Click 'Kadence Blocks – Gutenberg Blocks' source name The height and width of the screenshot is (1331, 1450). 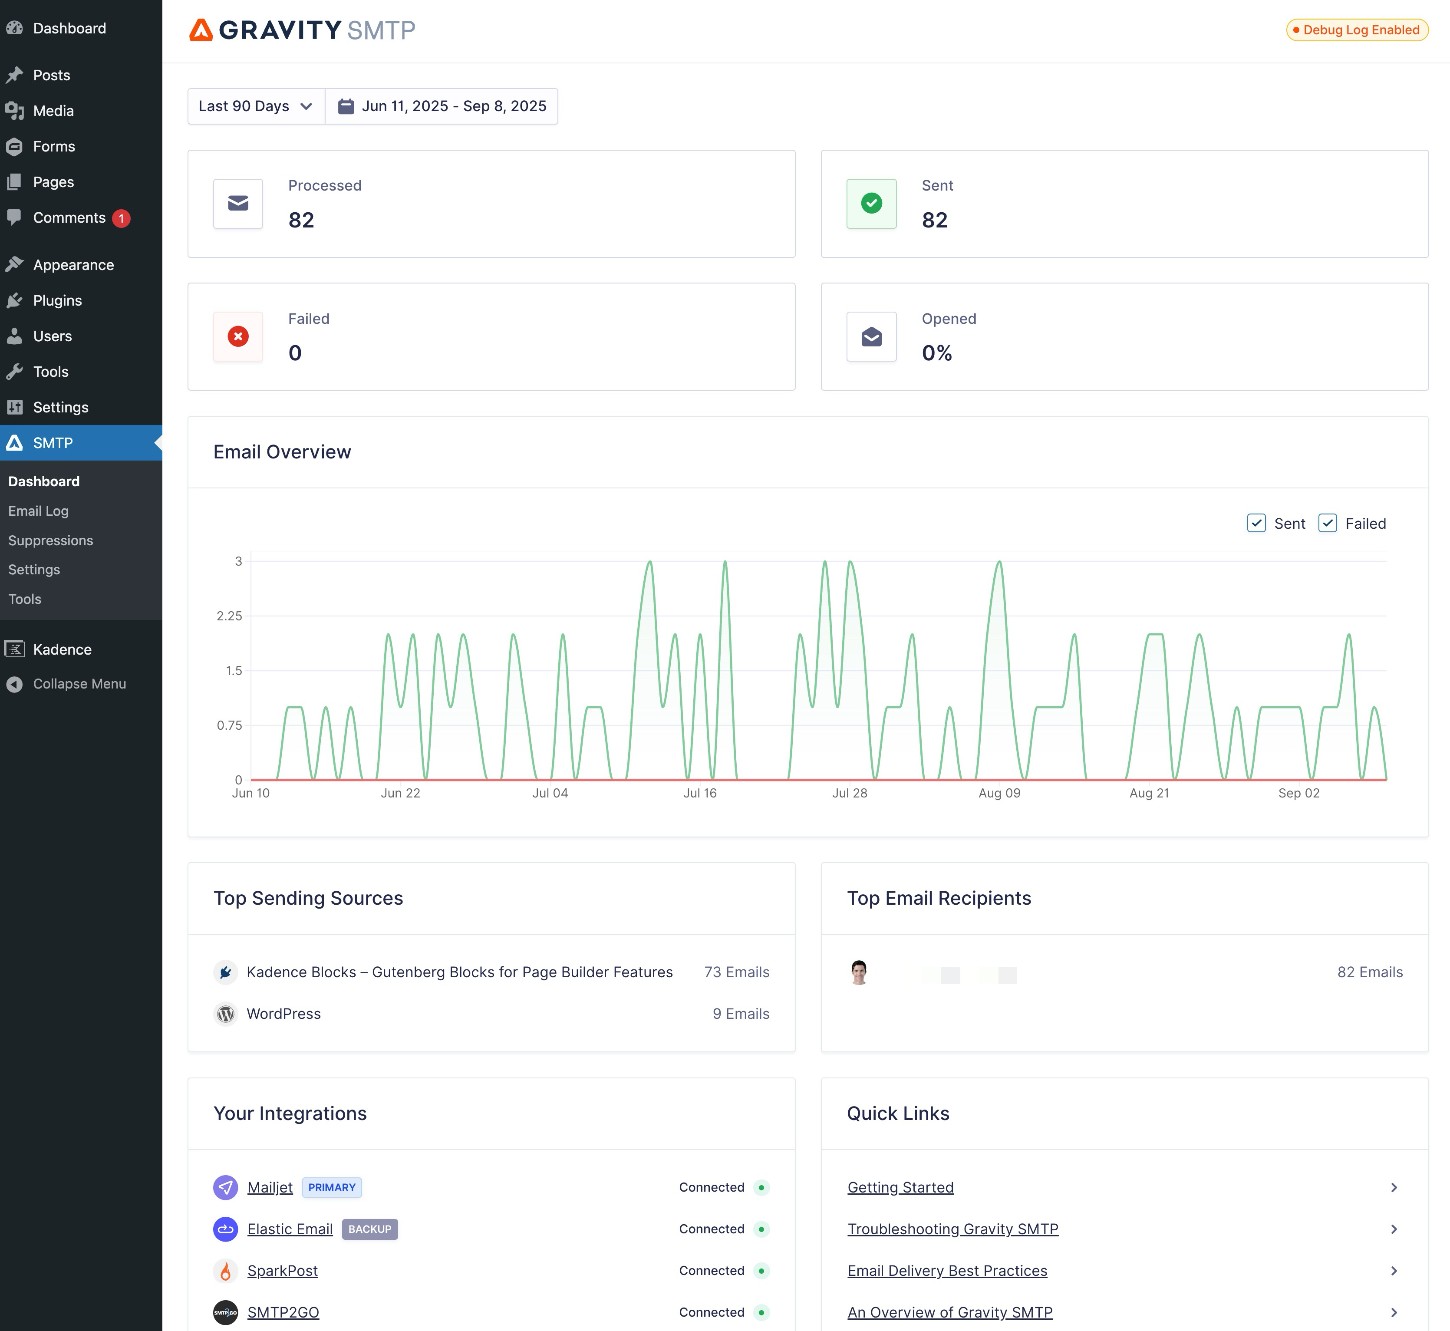(x=460, y=972)
